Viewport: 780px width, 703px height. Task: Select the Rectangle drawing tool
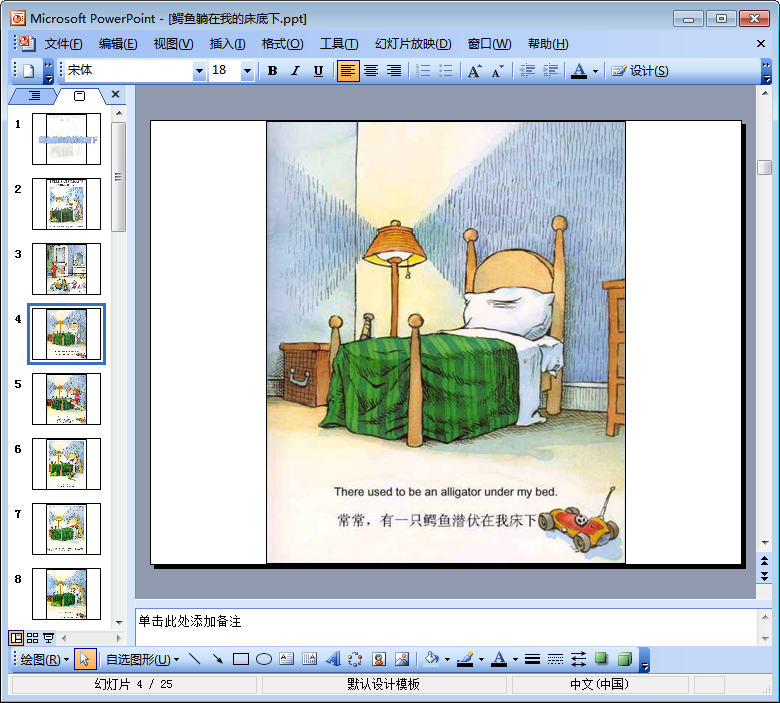pos(241,660)
